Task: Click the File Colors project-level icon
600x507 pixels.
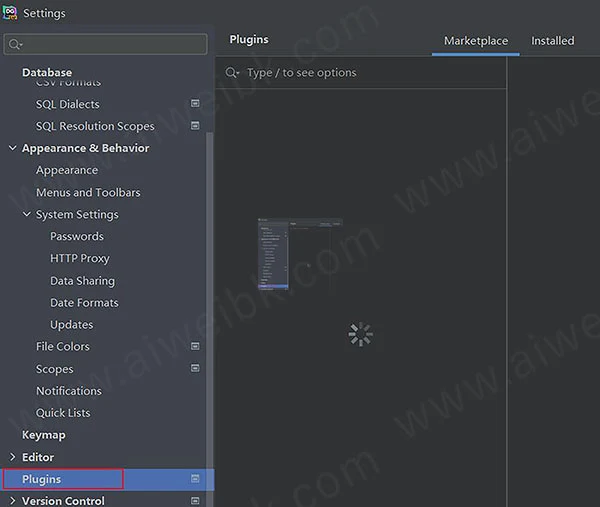Action: tap(195, 347)
